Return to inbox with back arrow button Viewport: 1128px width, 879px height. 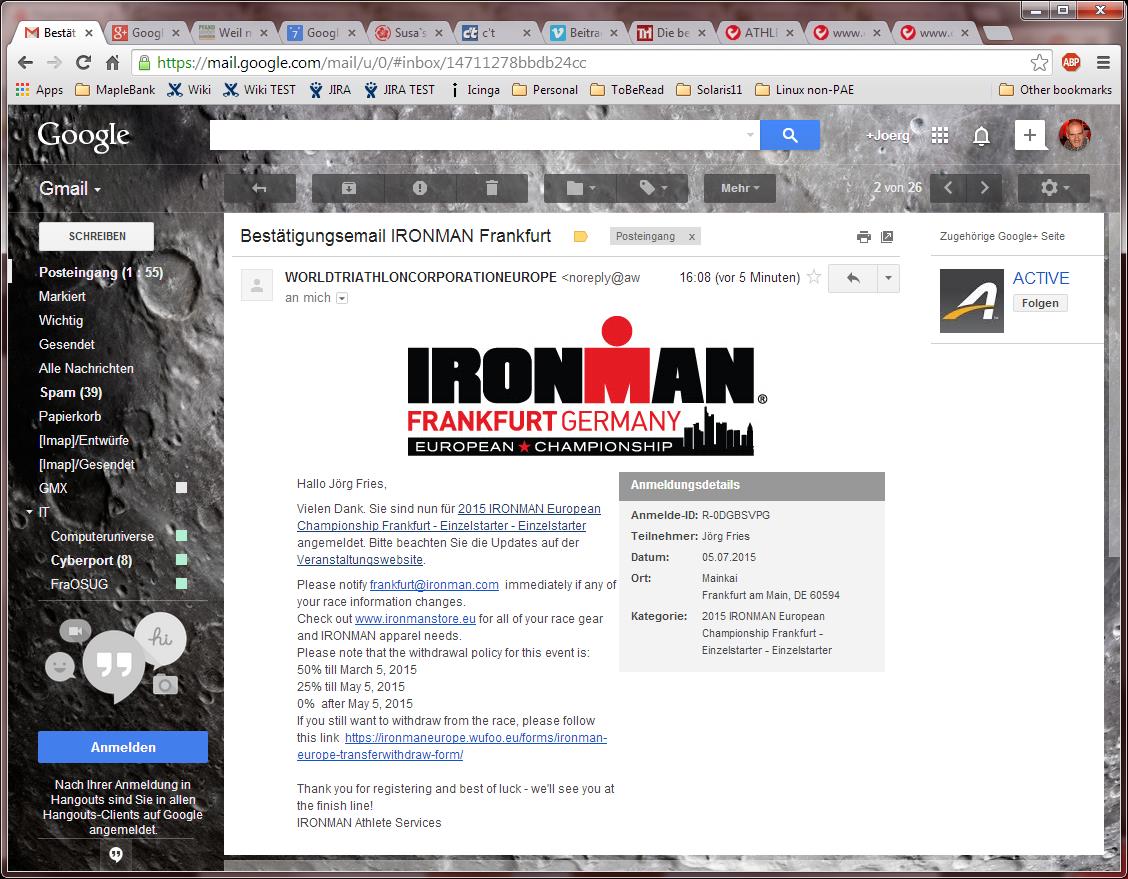pyautogui.click(x=260, y=188)
